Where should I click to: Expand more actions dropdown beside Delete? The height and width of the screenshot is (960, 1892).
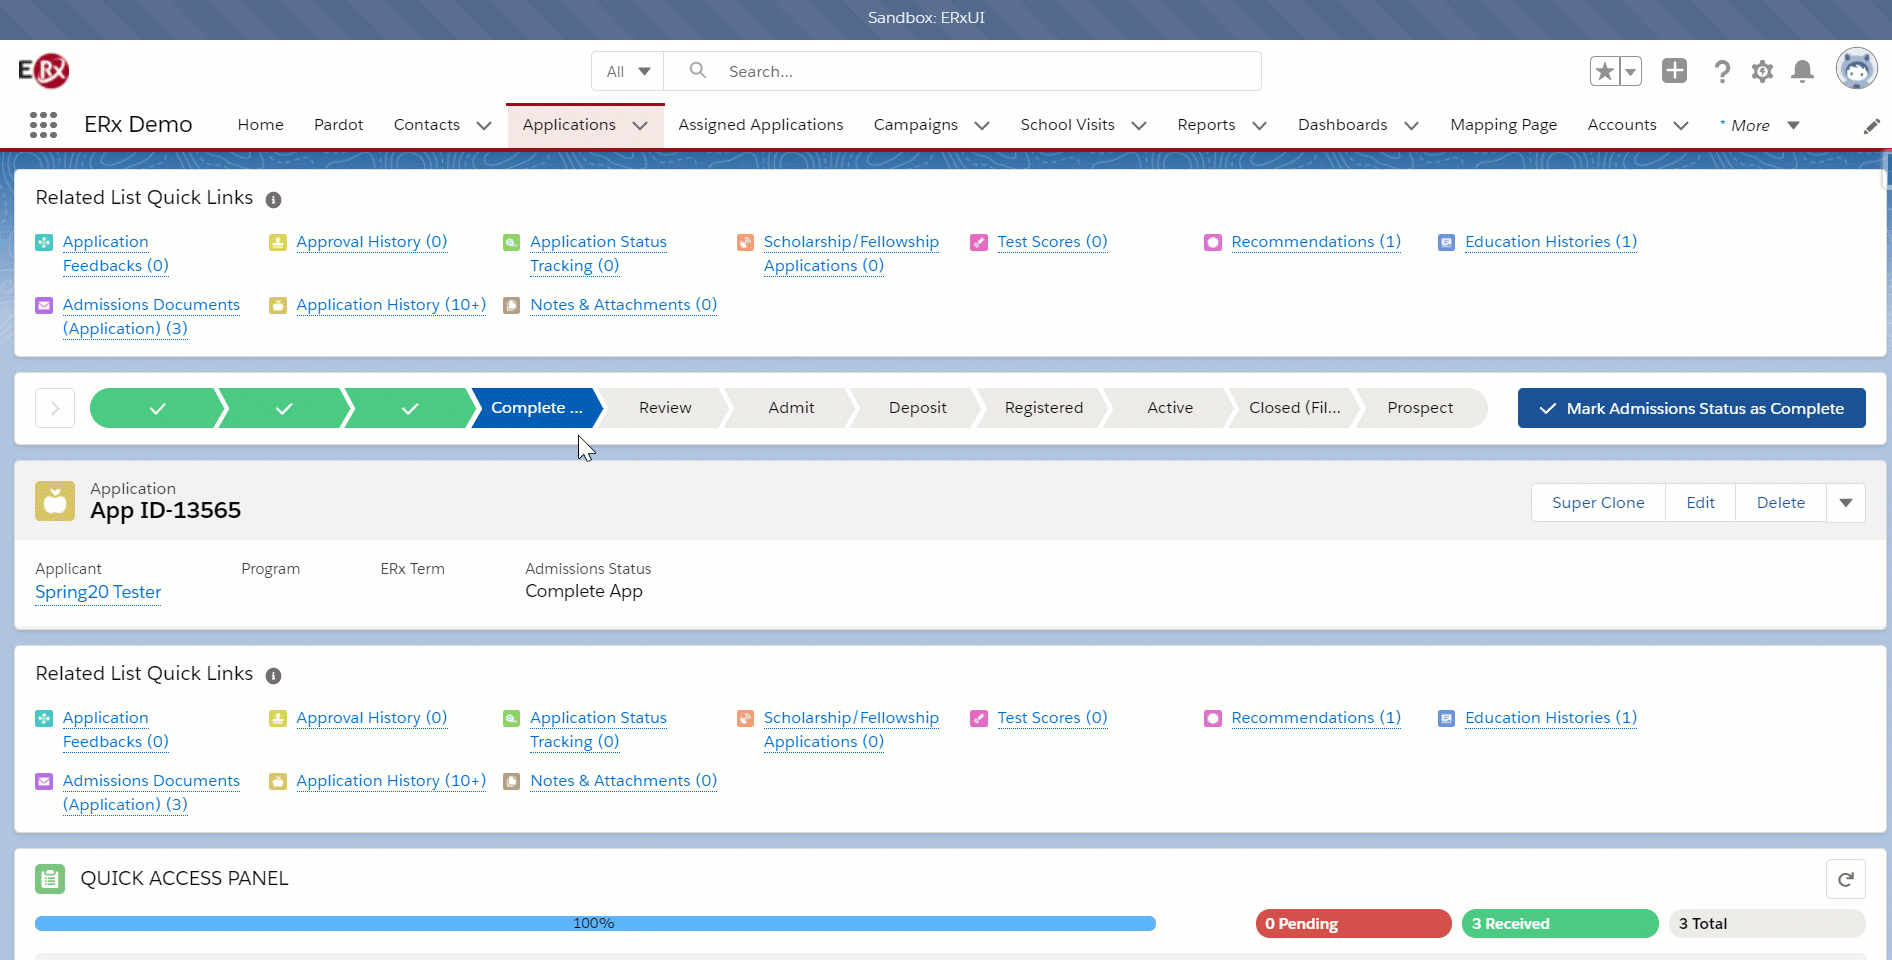pyautogui.click(x=1845, y=502)
